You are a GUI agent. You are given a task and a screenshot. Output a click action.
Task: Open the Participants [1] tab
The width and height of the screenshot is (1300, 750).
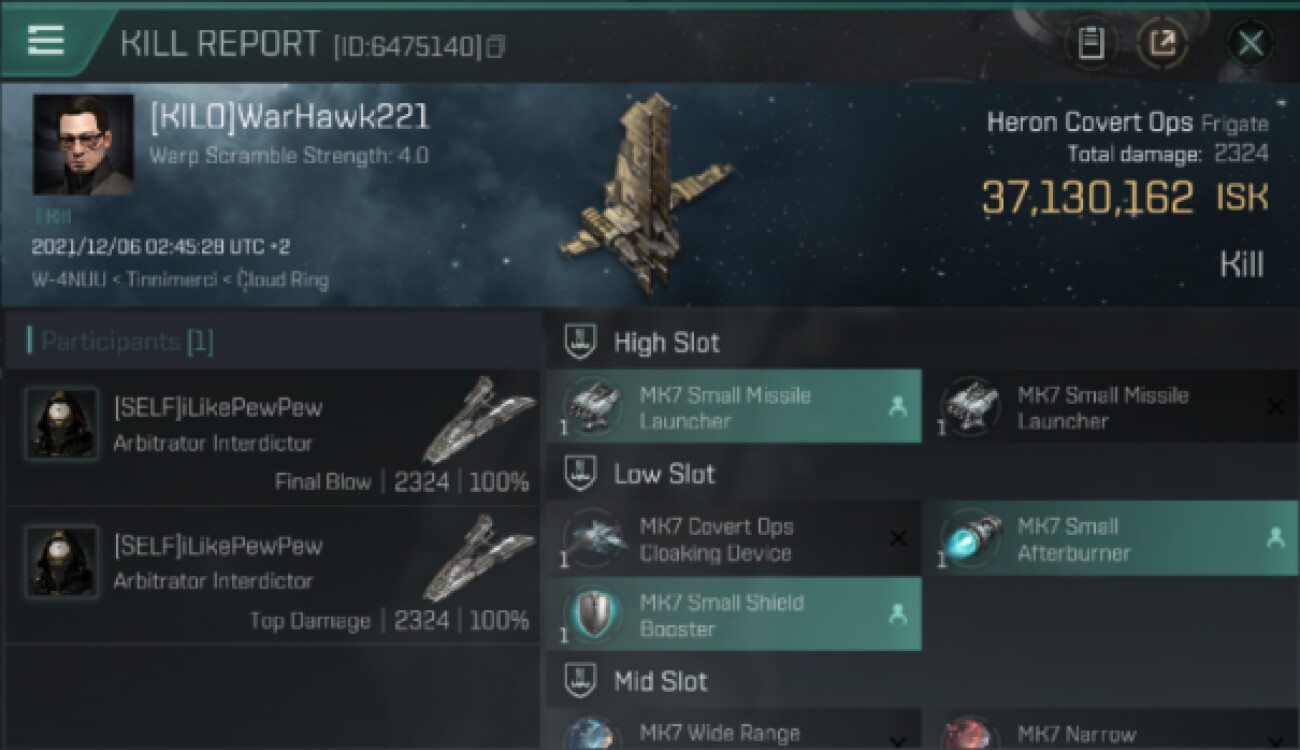[120, 341]
